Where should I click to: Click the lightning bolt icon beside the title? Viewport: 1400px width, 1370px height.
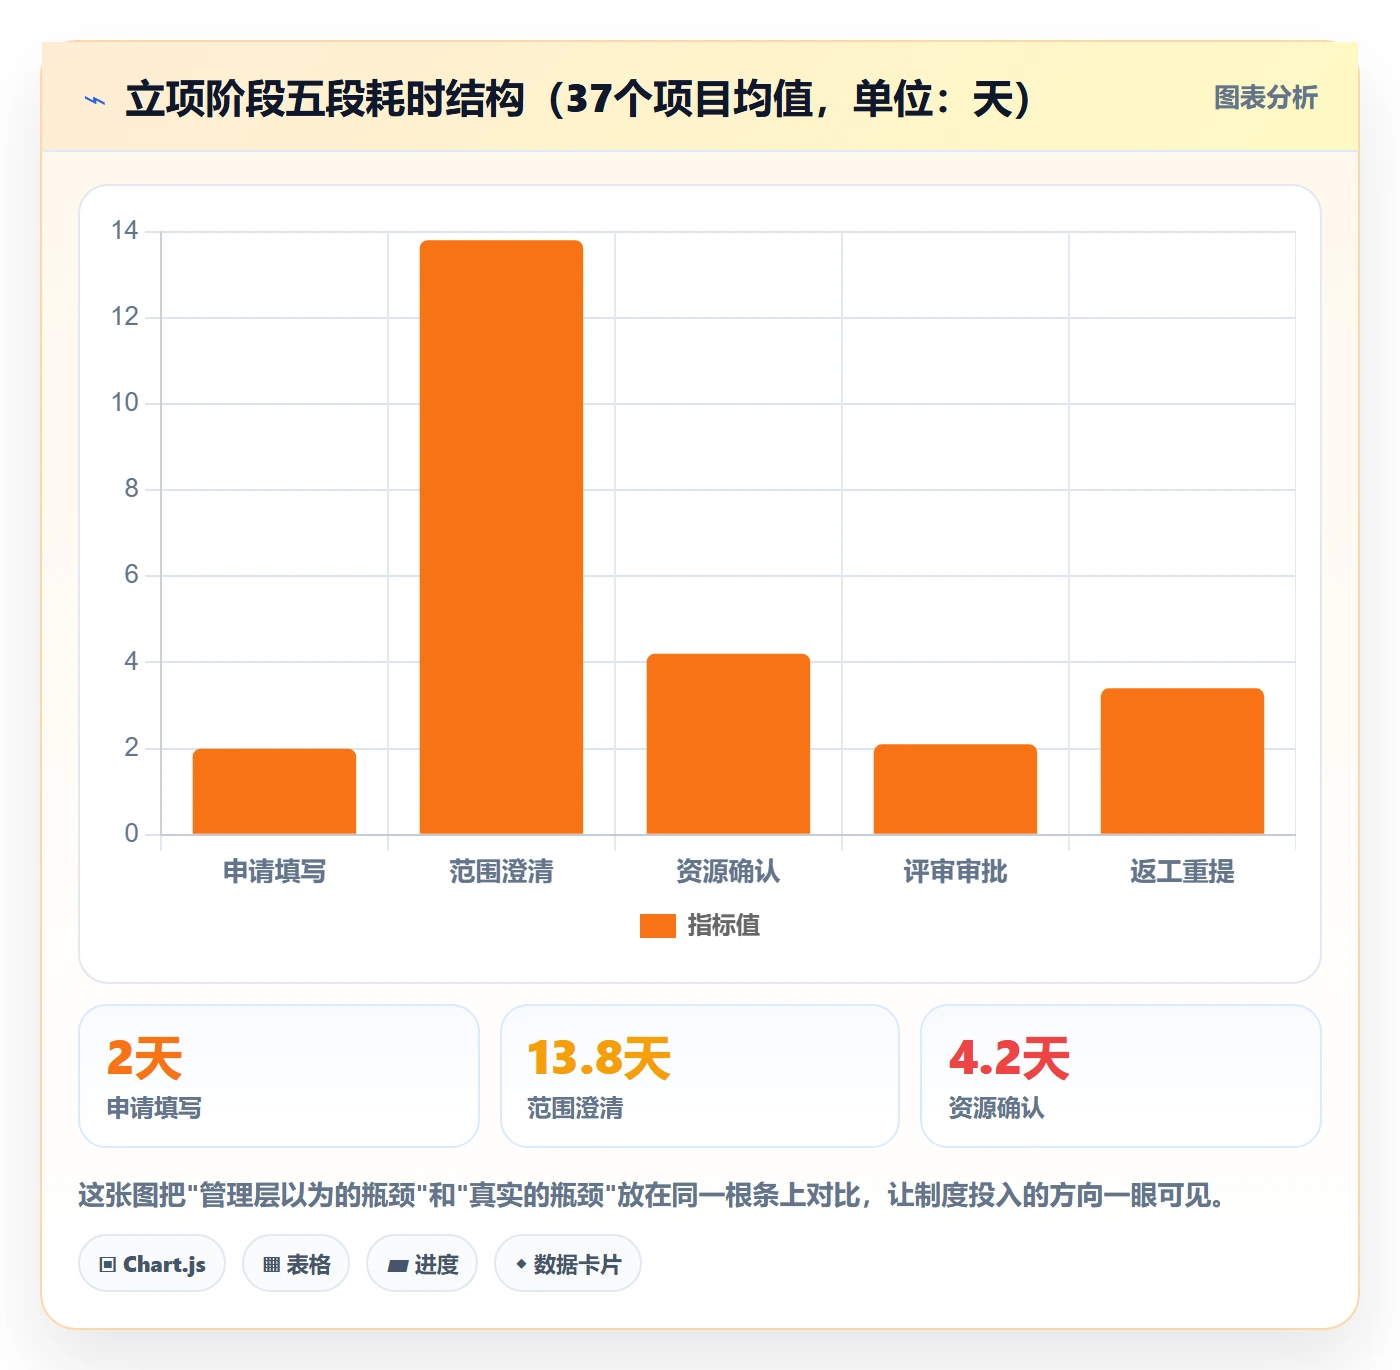pyautogui.click(x=95, y=100)
